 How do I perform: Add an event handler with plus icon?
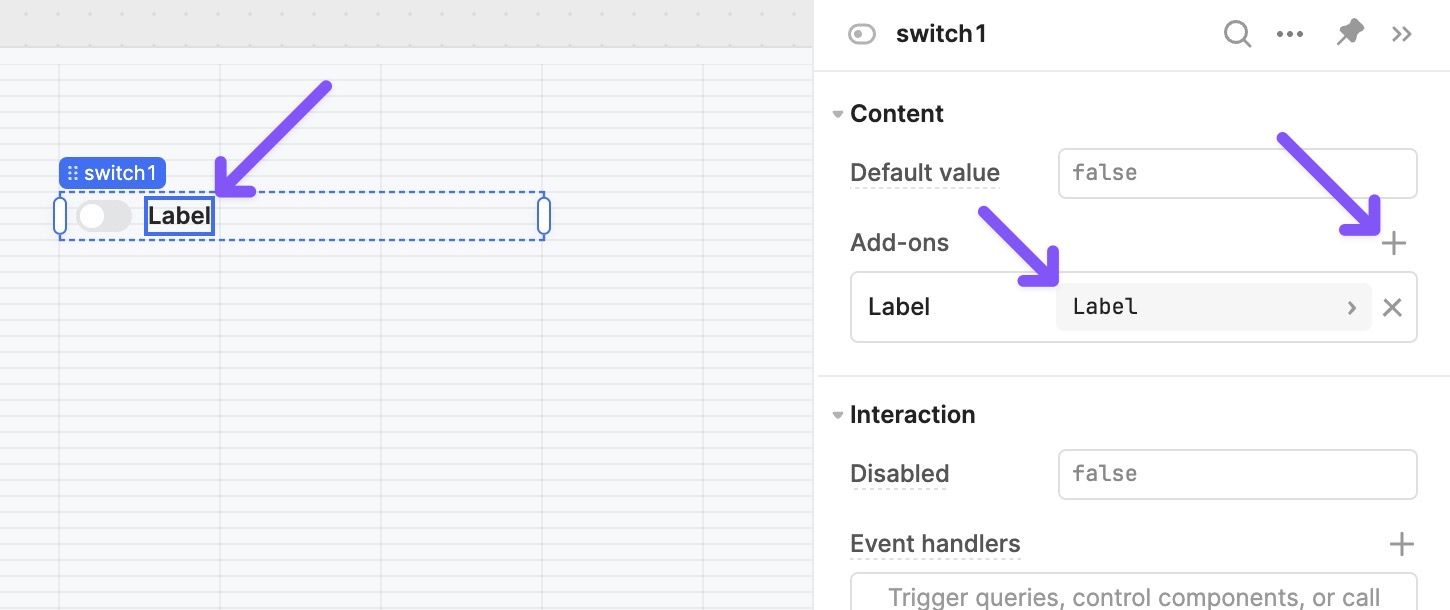tap(1402, 544)
